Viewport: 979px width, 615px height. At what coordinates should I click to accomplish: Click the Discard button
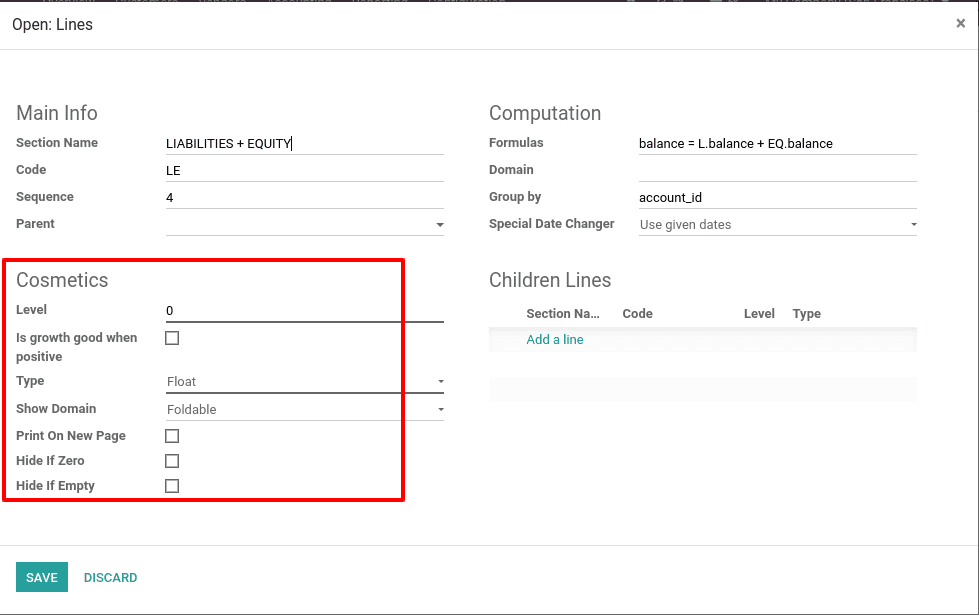(111, 578)
